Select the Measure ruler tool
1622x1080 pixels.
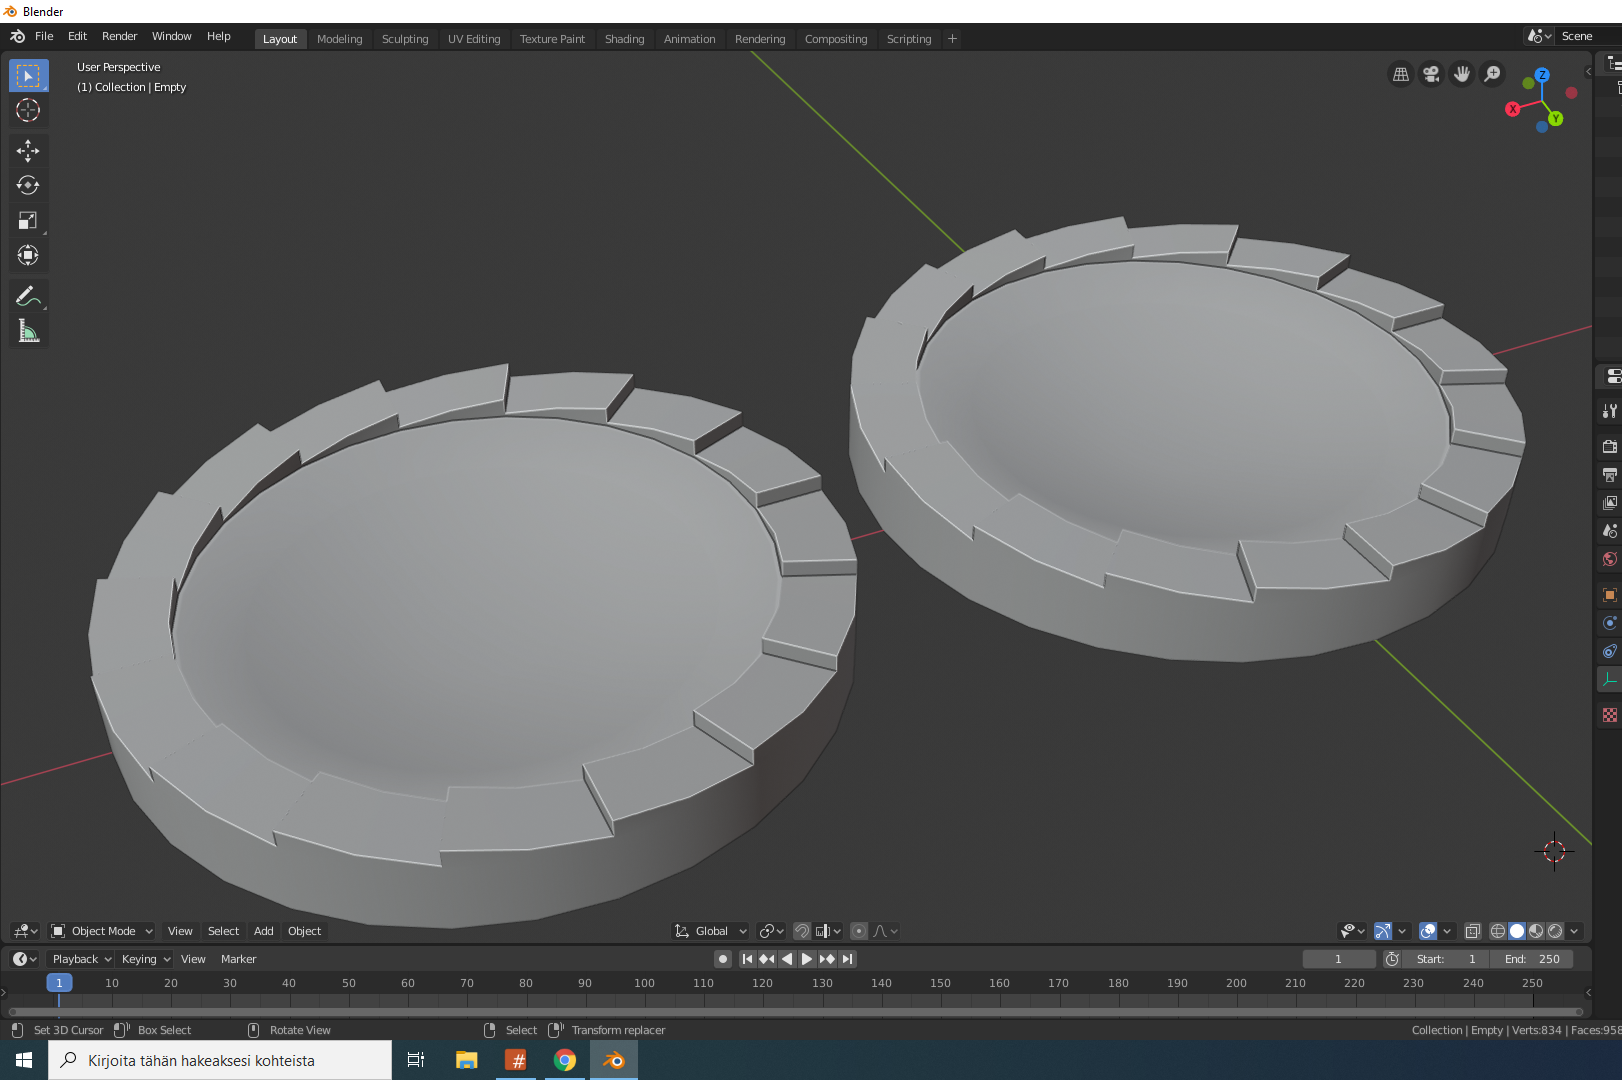[x=28, y=331]
